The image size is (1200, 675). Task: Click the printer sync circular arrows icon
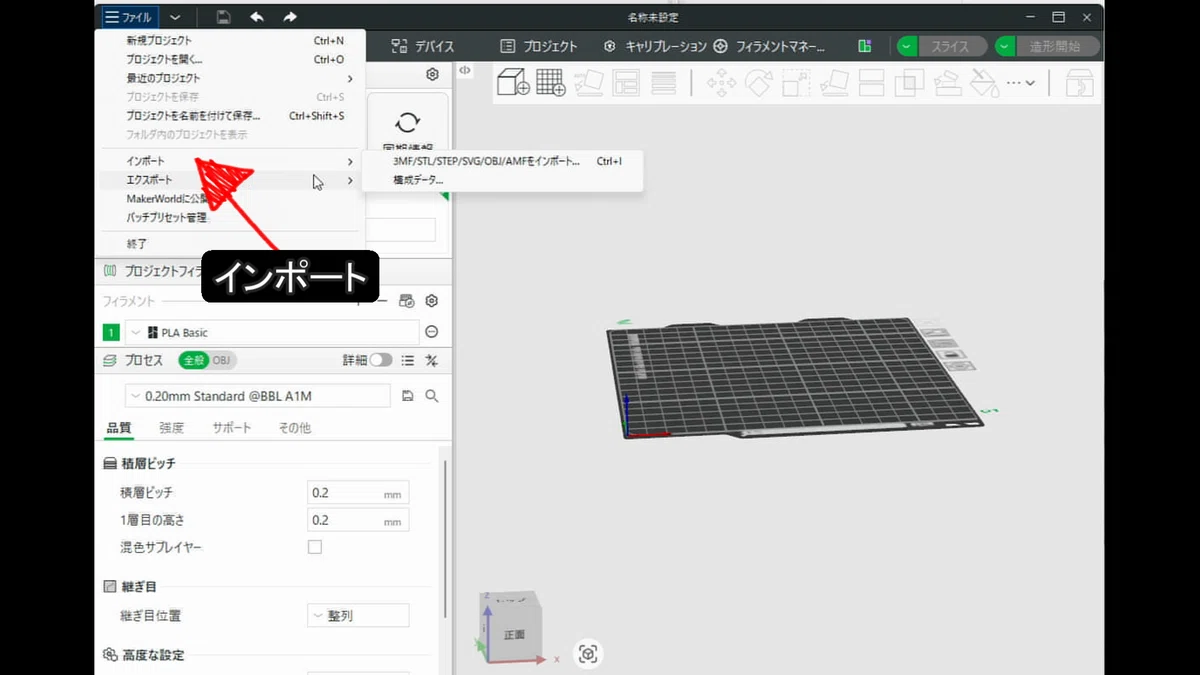(x=407, y=122)
